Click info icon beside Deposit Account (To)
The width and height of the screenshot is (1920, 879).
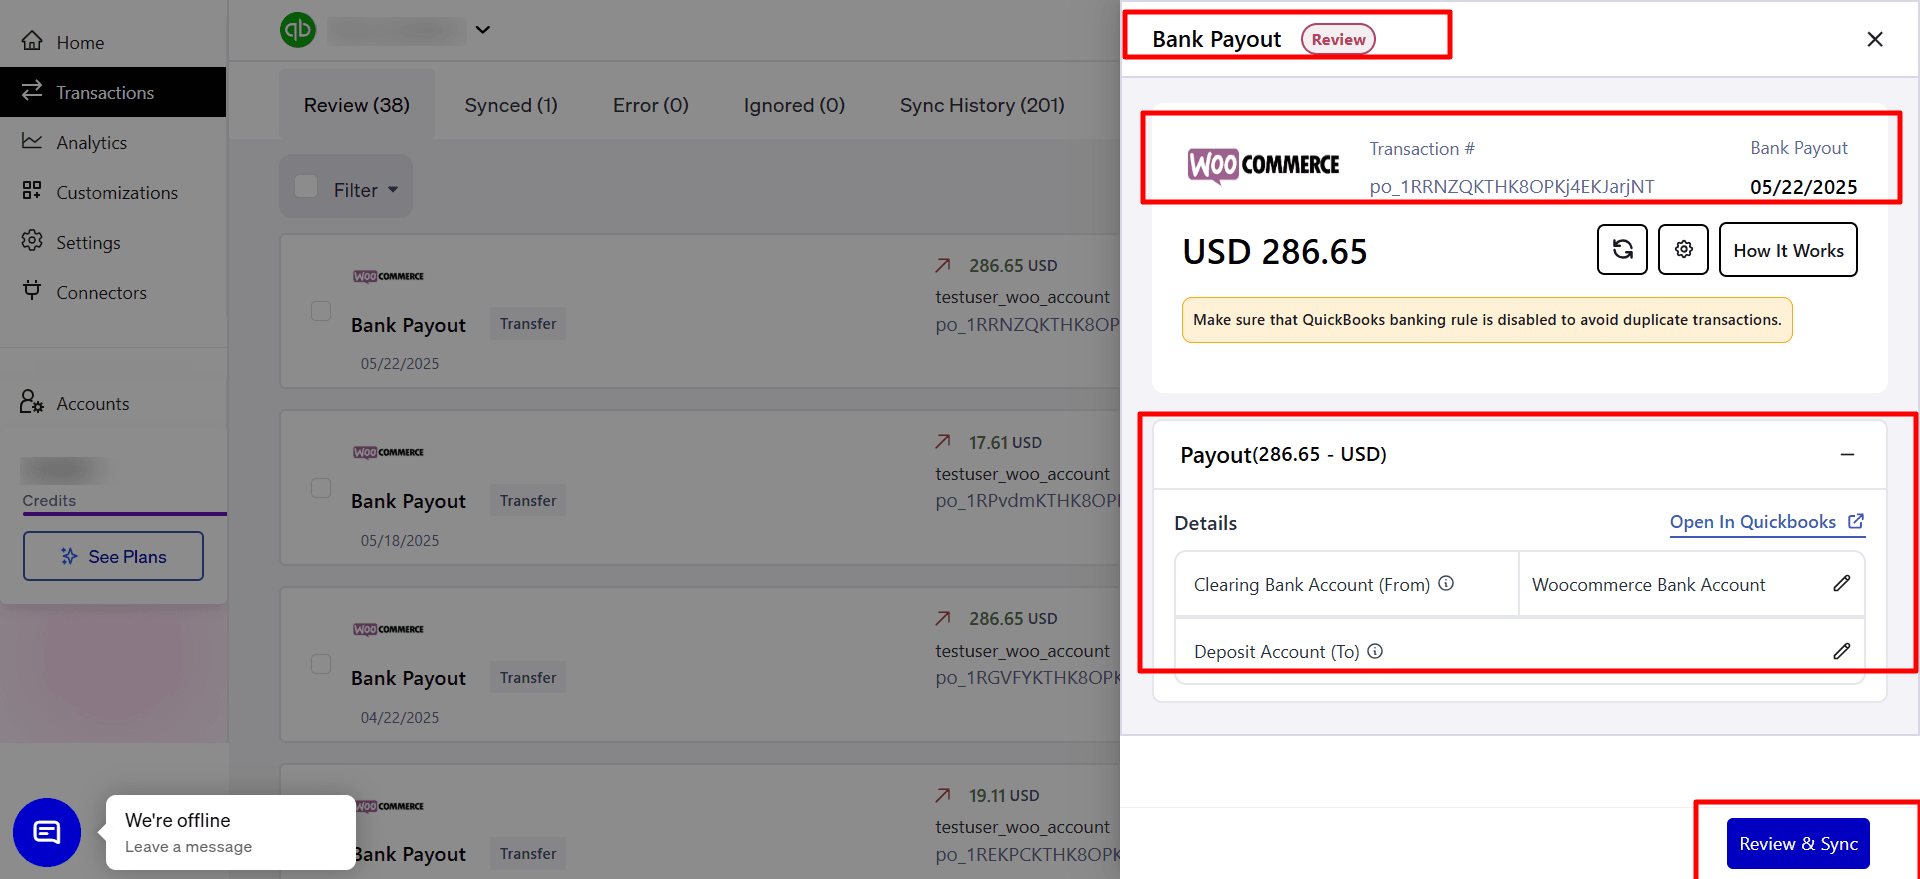click(x=1375, y=651)
